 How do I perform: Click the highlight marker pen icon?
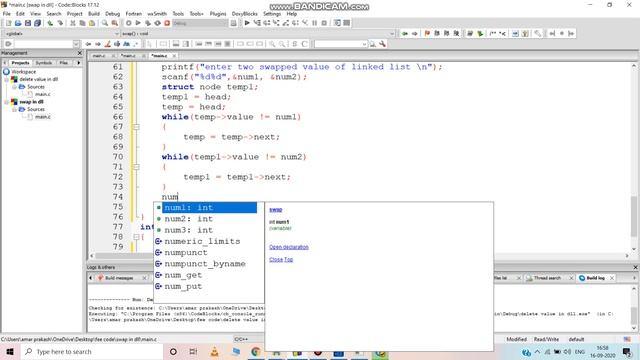click(x=108, y=44)
